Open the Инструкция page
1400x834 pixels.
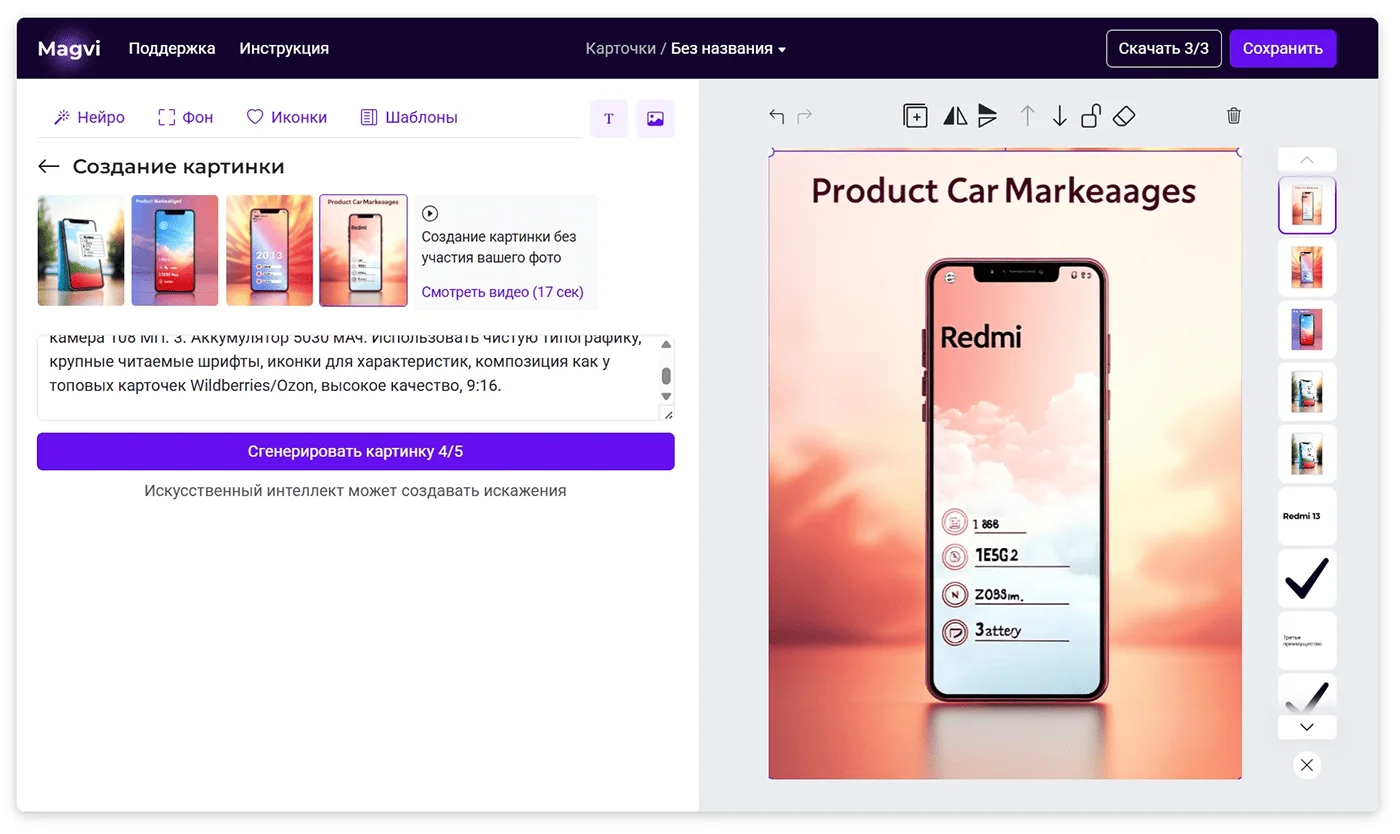[x=284, y=48]
